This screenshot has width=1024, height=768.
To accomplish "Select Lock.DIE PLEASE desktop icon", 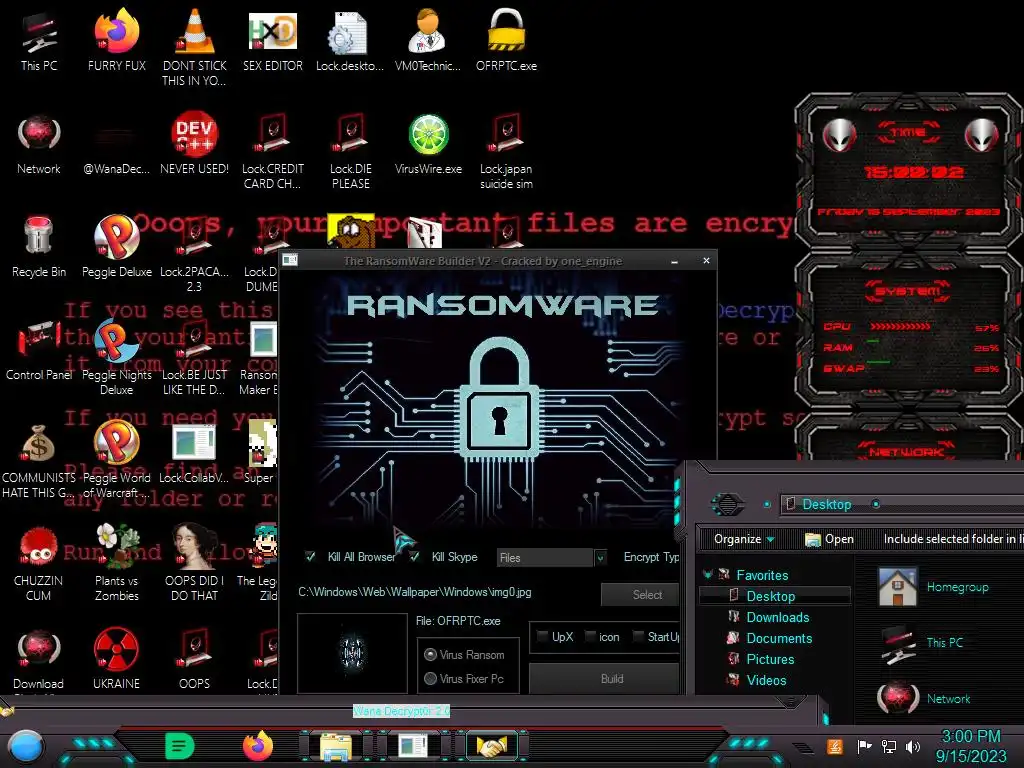I will pos(351,150).
